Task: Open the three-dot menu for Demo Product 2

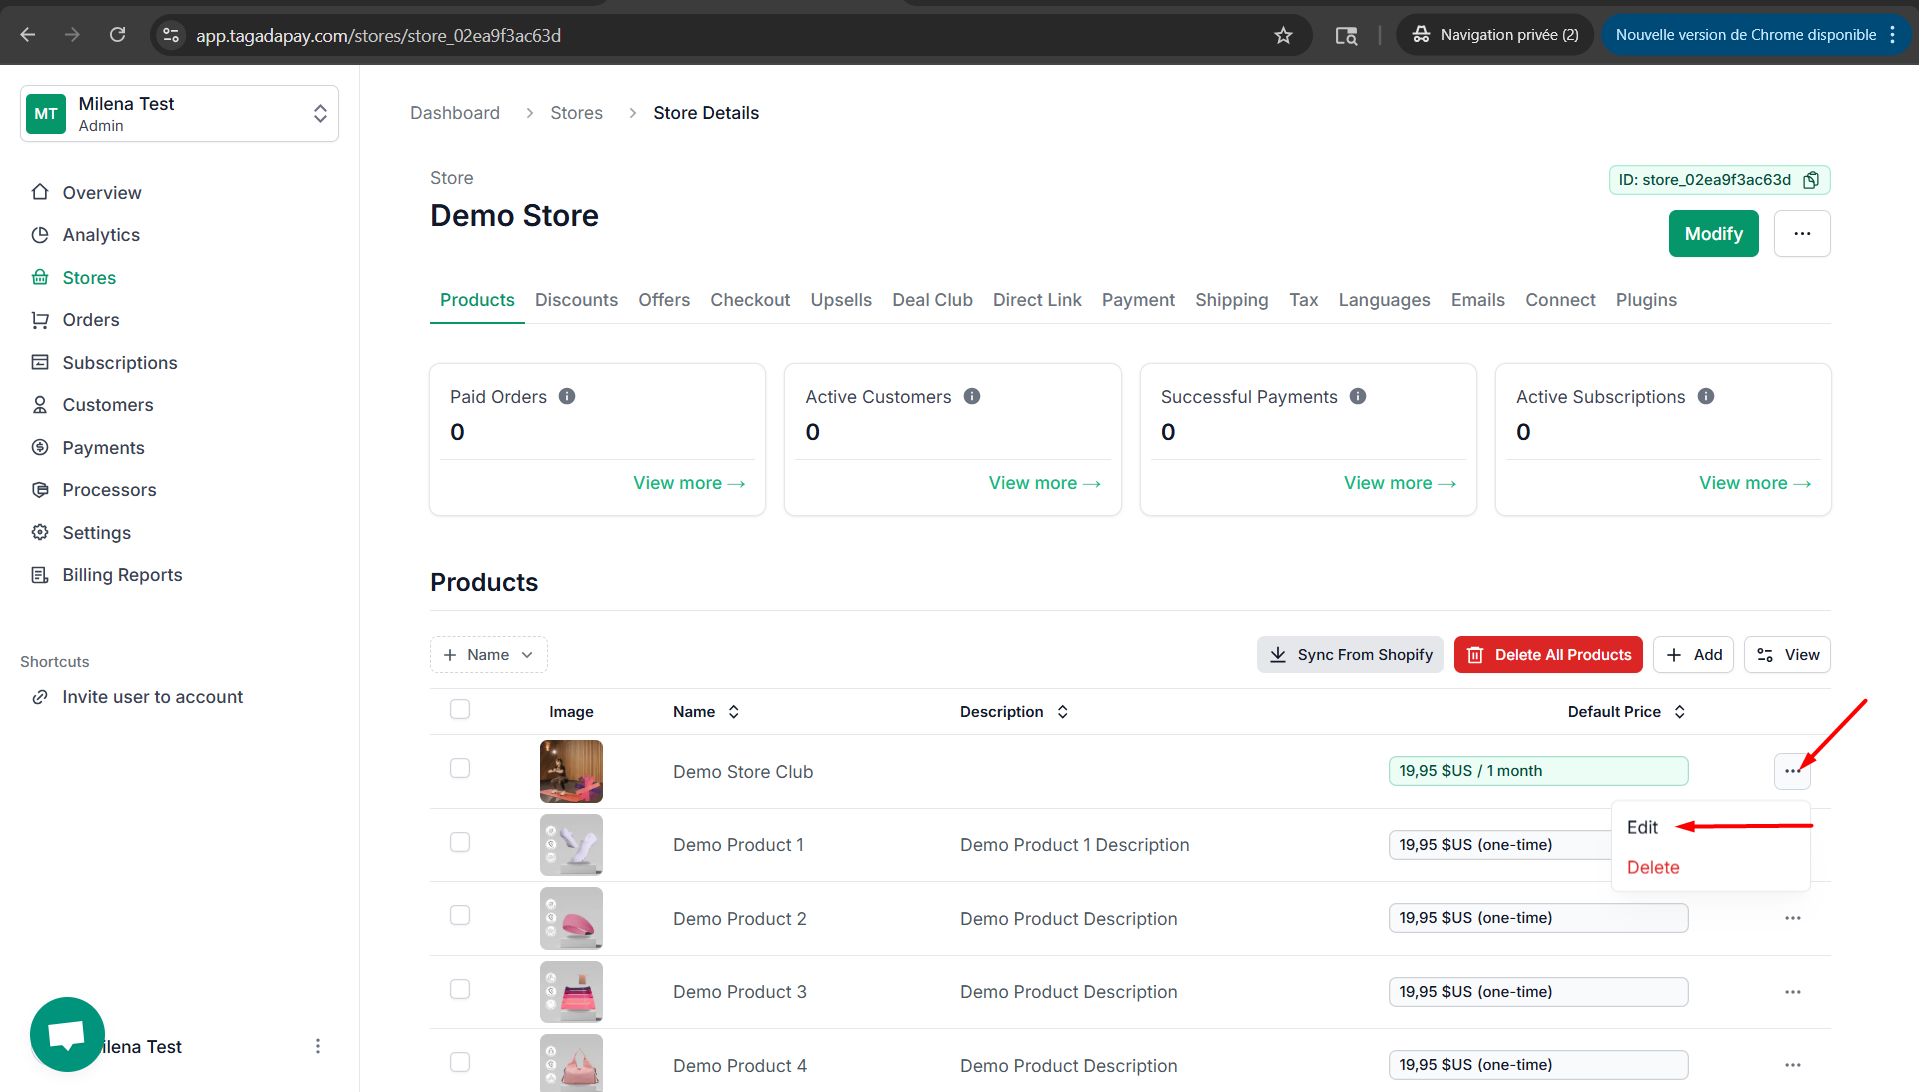Action: (1792, 918)
